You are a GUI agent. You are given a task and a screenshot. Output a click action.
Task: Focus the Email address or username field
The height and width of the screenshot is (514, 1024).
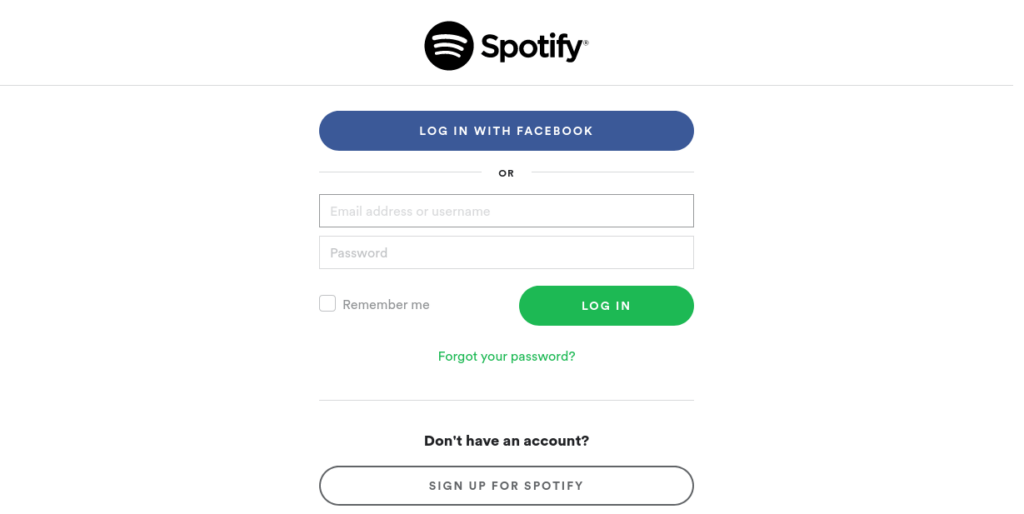(506, 211)
